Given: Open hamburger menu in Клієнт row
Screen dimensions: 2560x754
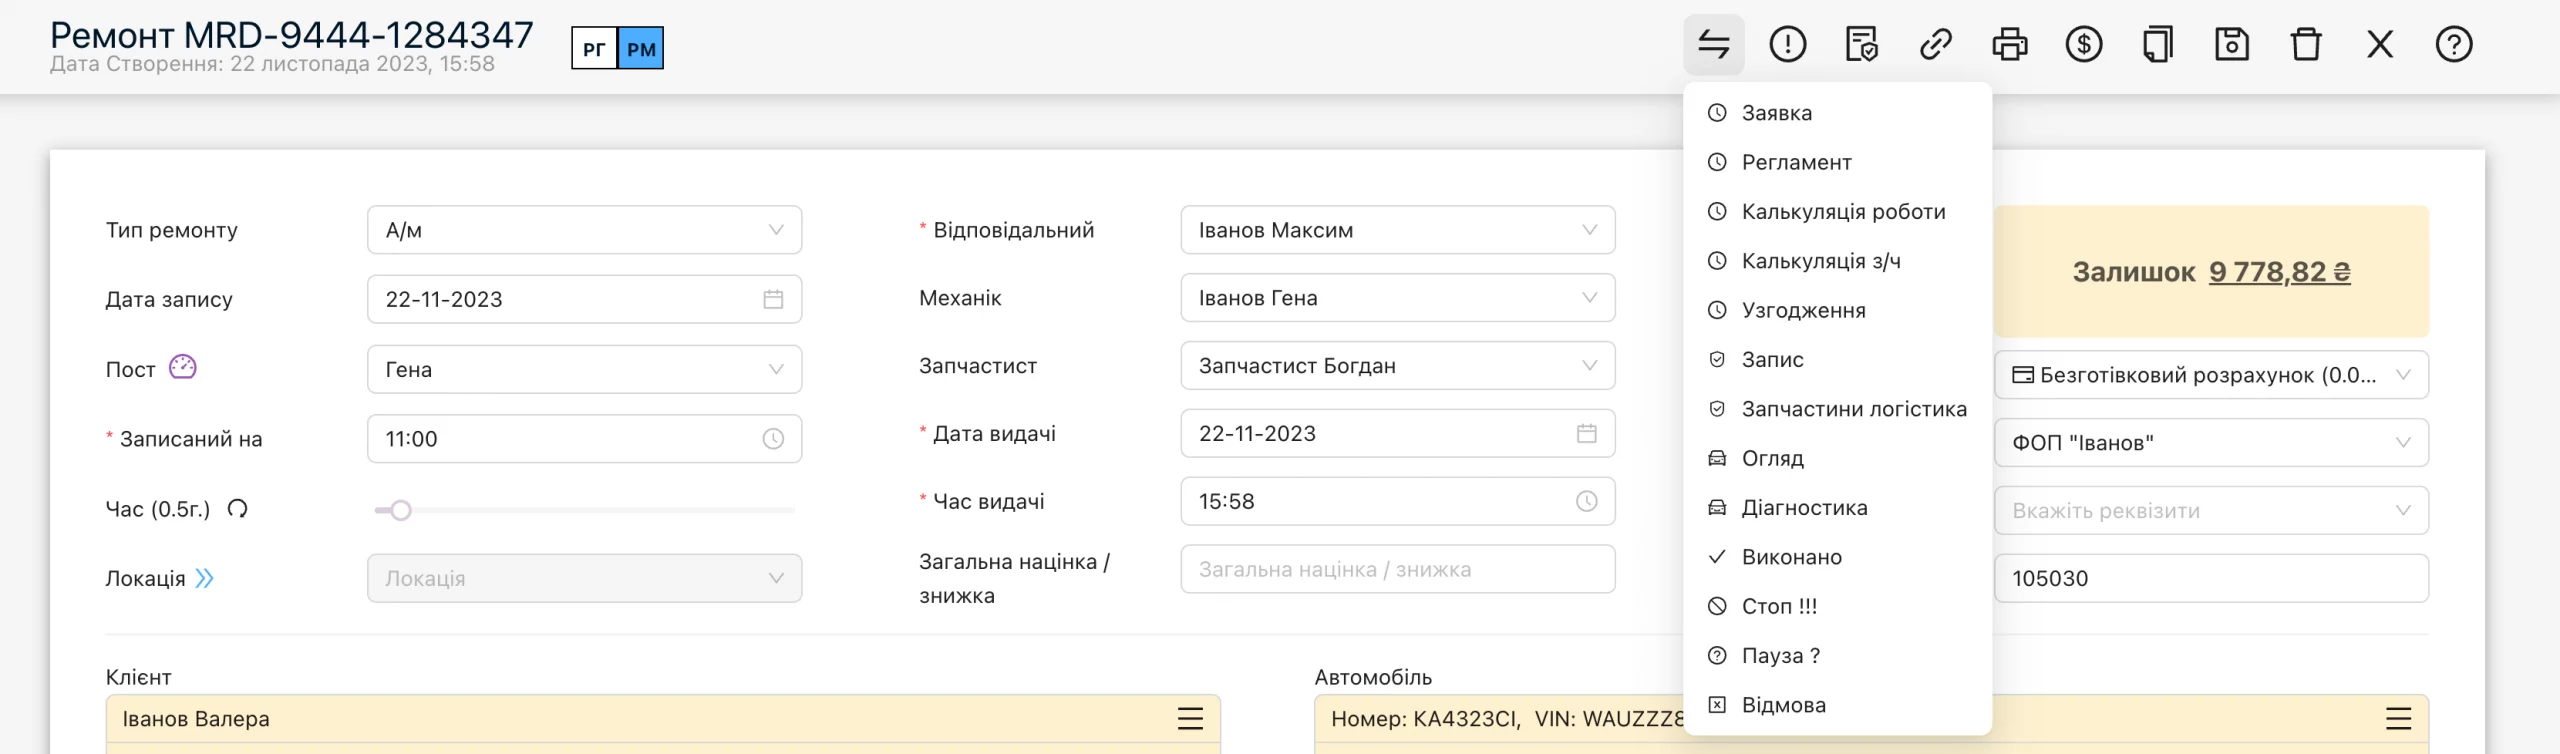Looking at the screenshot, I should pyautogui.click(x=1189, y=718).
